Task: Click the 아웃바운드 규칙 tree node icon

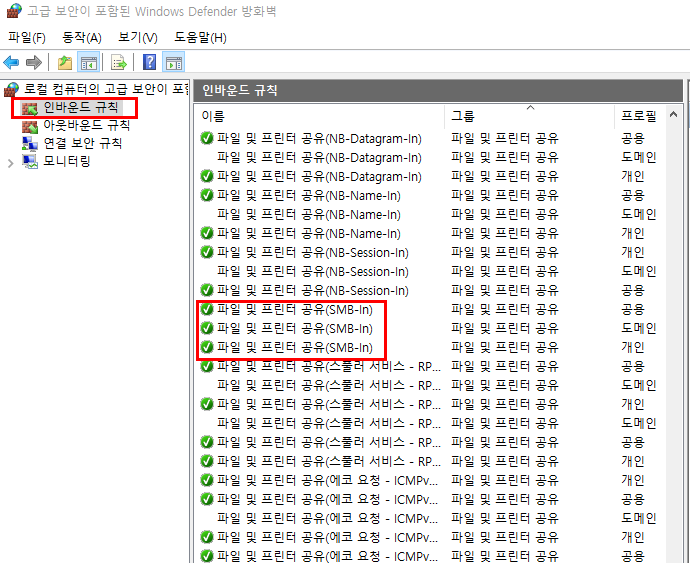Action: click(30, 127)
